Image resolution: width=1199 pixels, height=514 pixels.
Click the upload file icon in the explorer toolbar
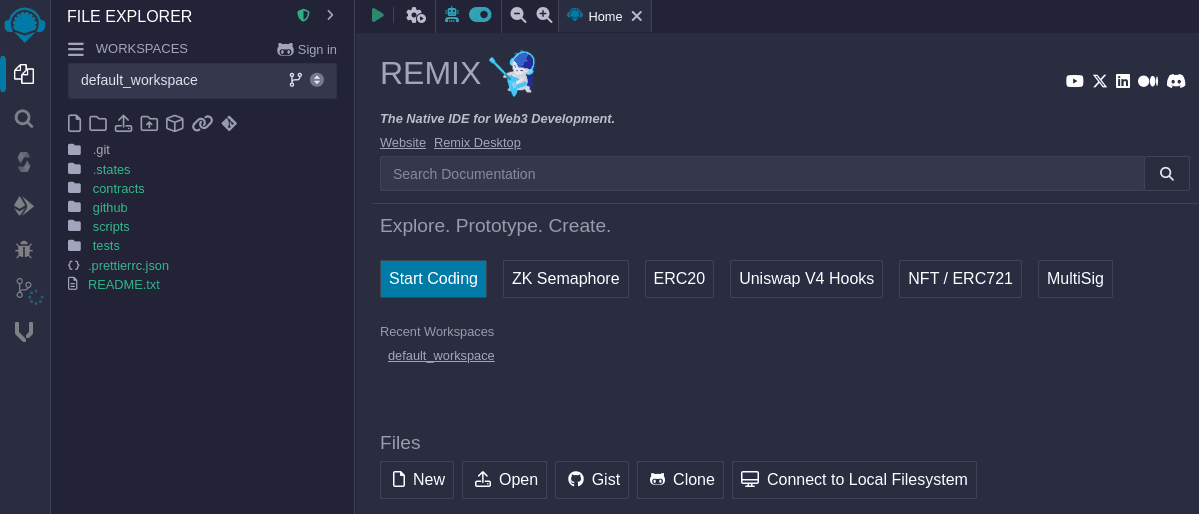(123, 123)
